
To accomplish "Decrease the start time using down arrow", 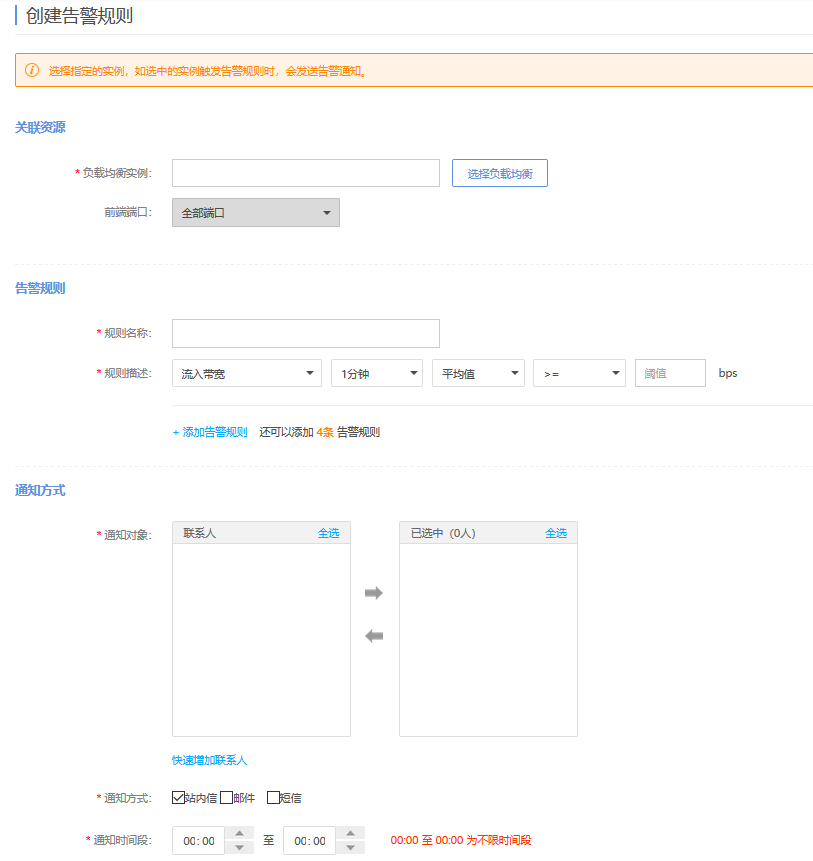I will [239, 848].
